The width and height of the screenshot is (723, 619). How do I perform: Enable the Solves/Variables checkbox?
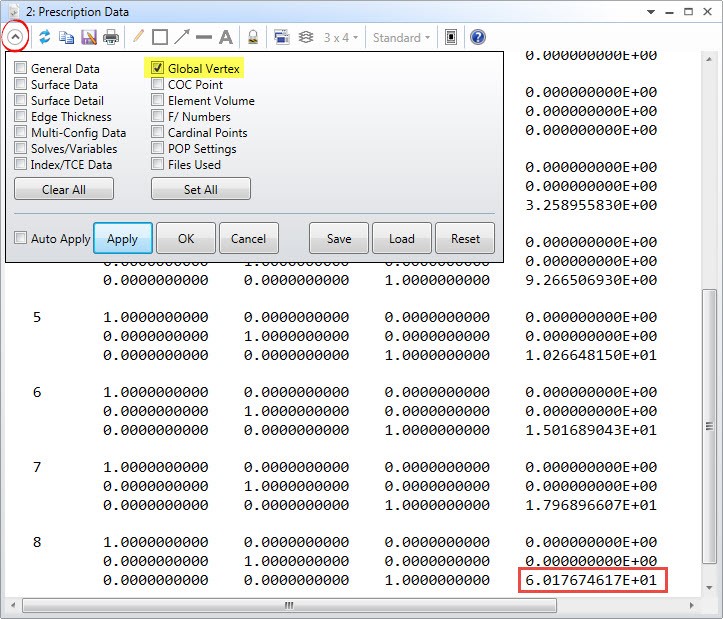click(20, 148)
